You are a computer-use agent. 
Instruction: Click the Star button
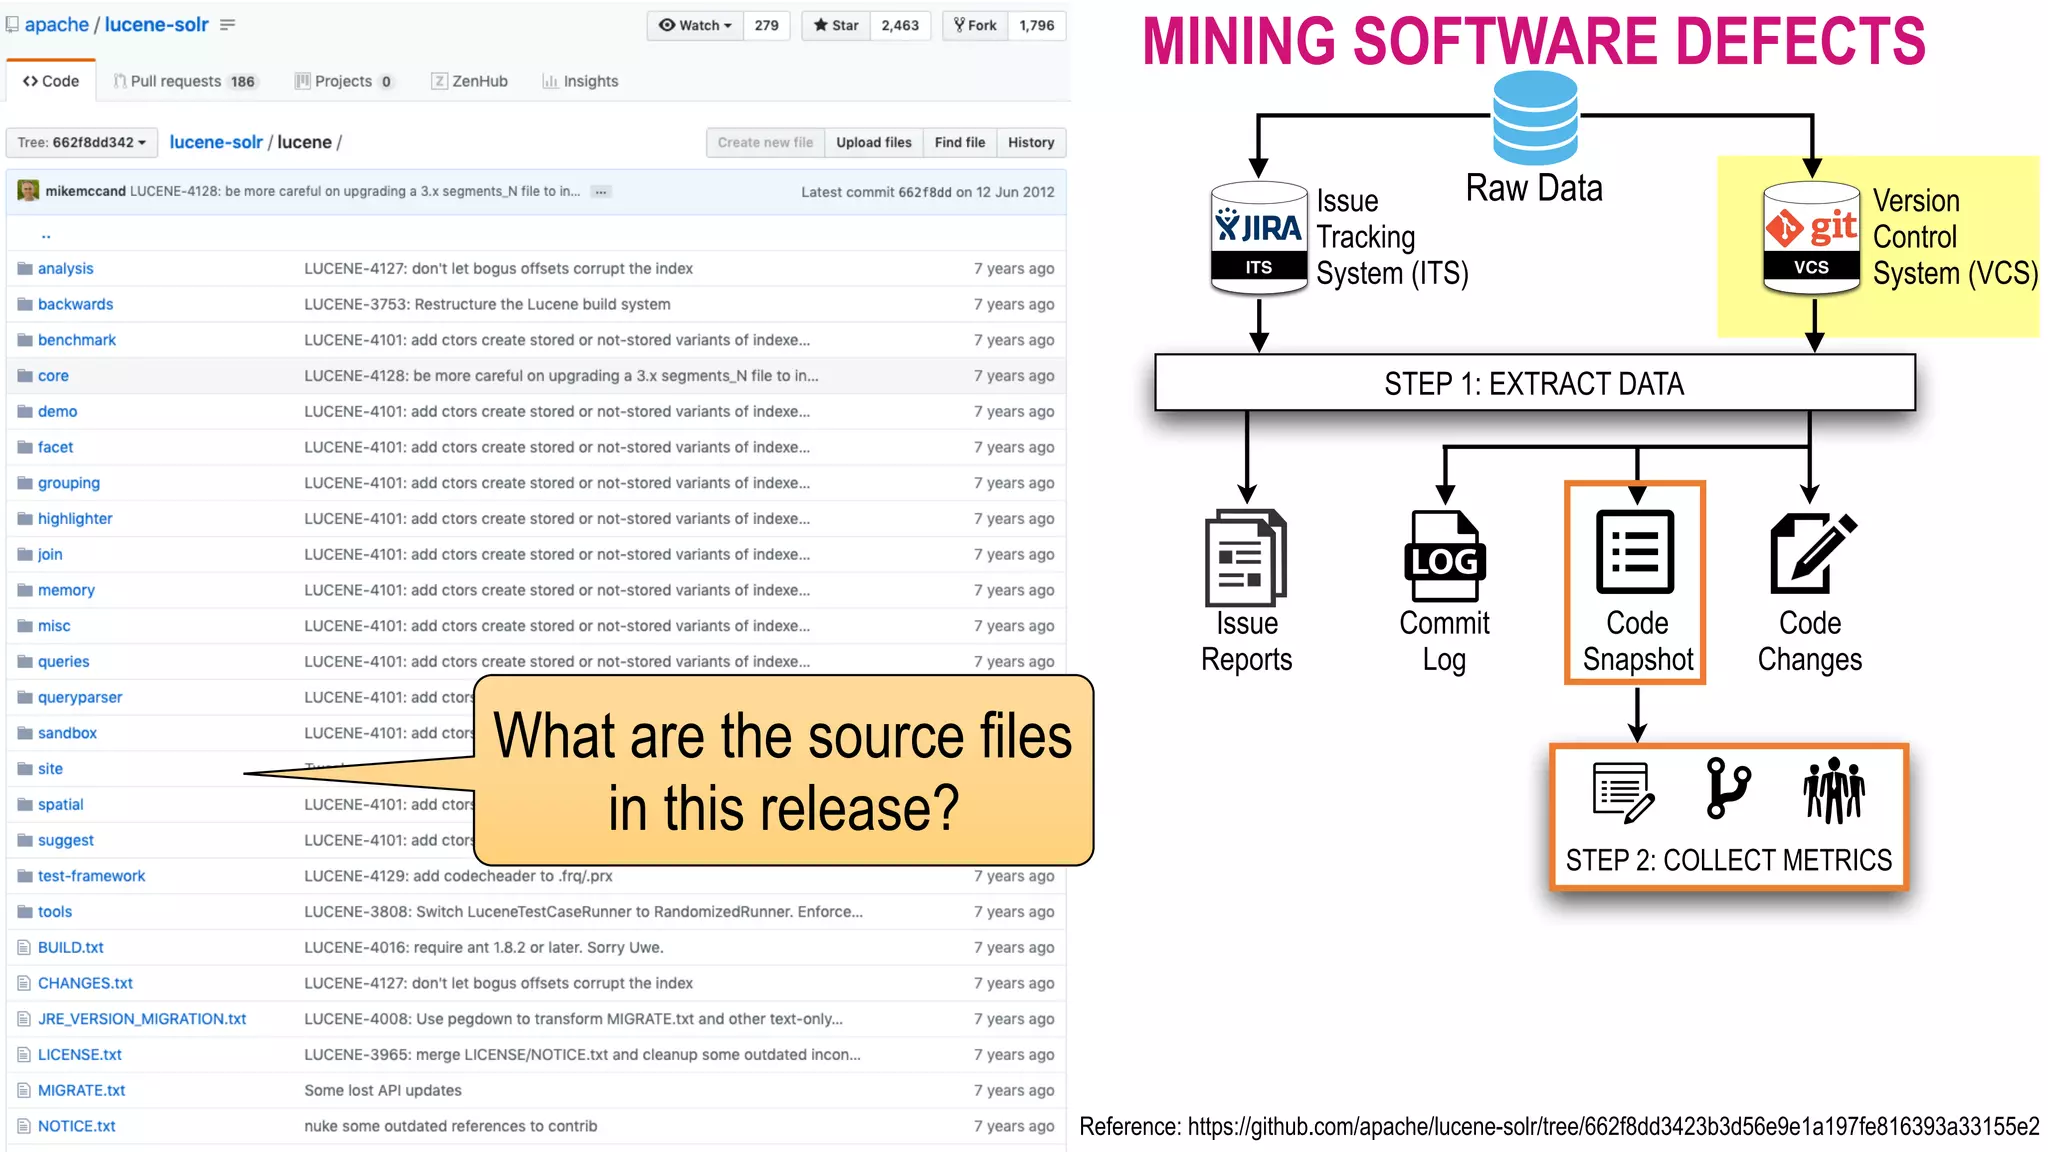coord(836,25)
